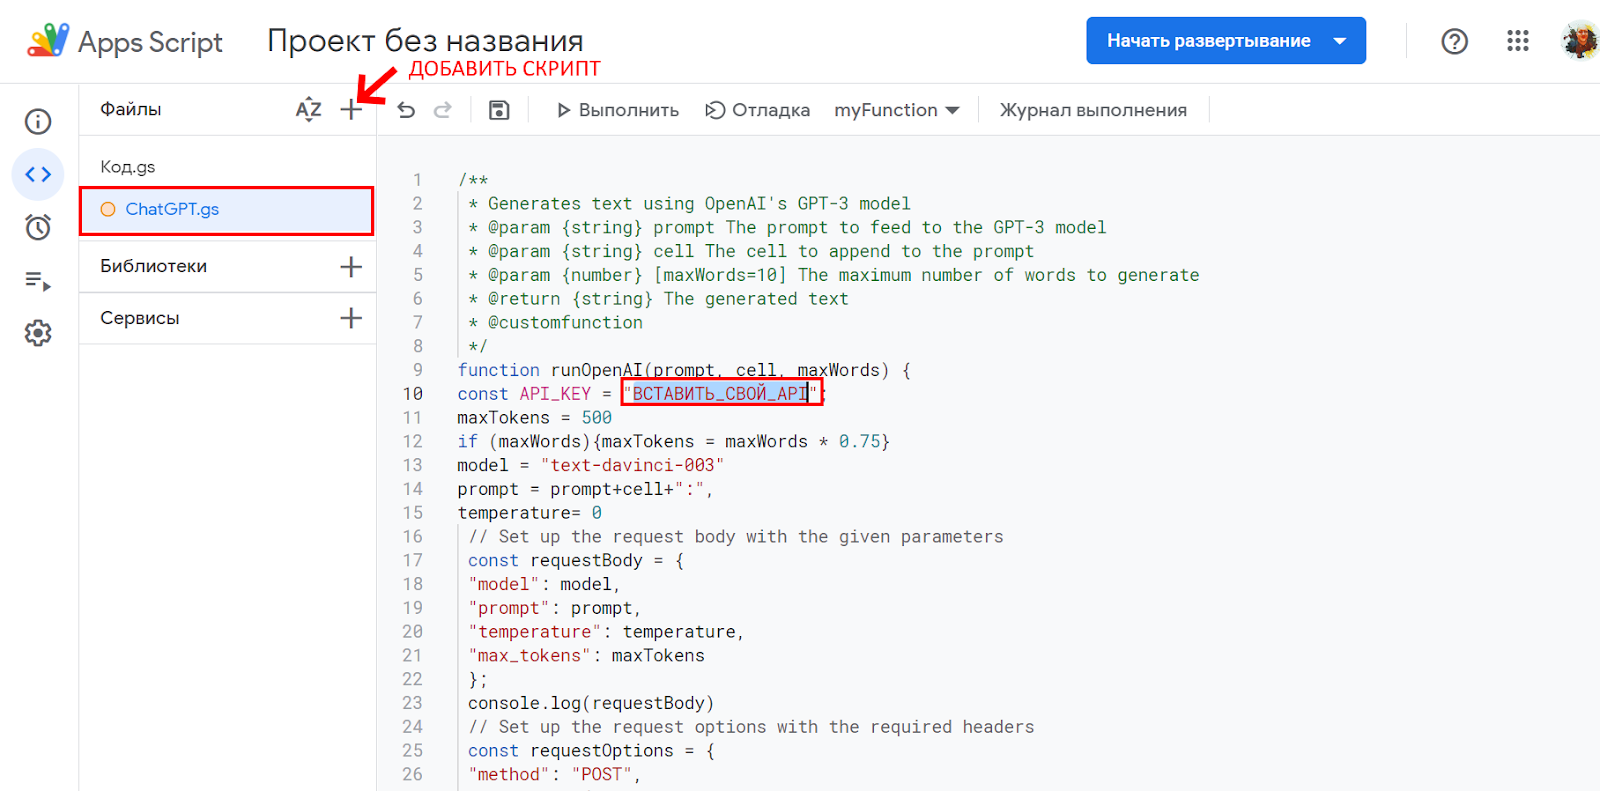
Task: Open Журнал выполнения execution log
Action: 1093,110
